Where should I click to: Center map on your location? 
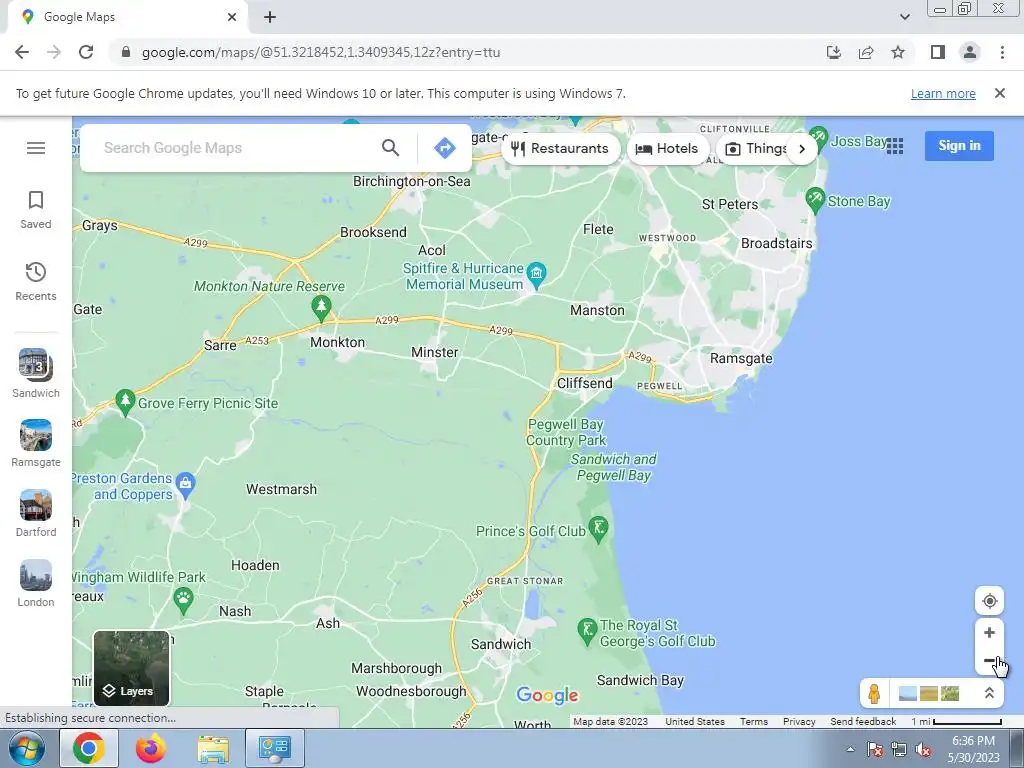[x=989, y=601]
